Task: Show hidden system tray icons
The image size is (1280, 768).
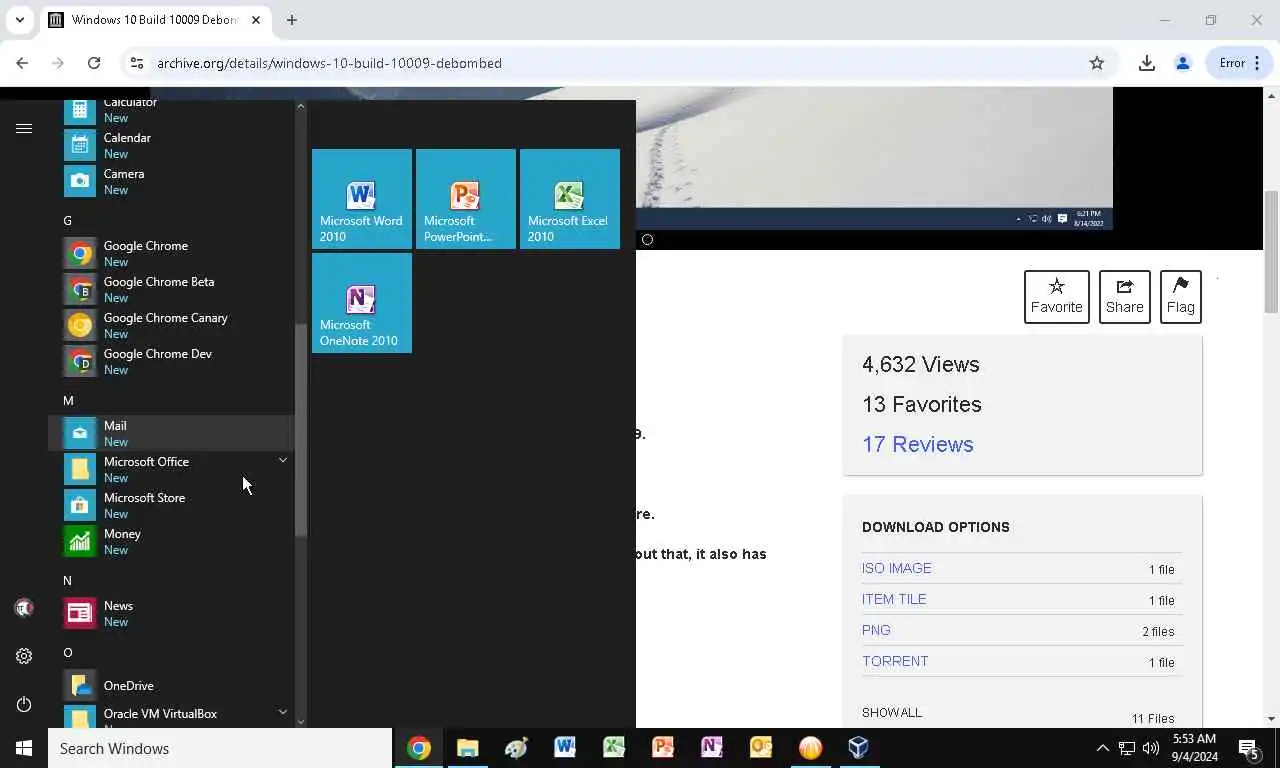Action: click(1102, 748)
